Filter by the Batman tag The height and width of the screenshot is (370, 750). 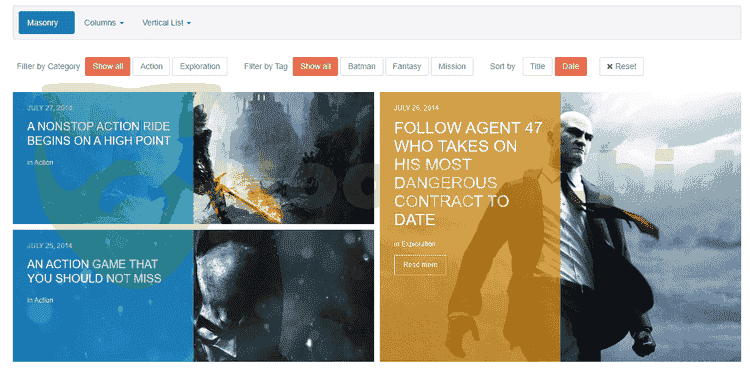point(362,66)
